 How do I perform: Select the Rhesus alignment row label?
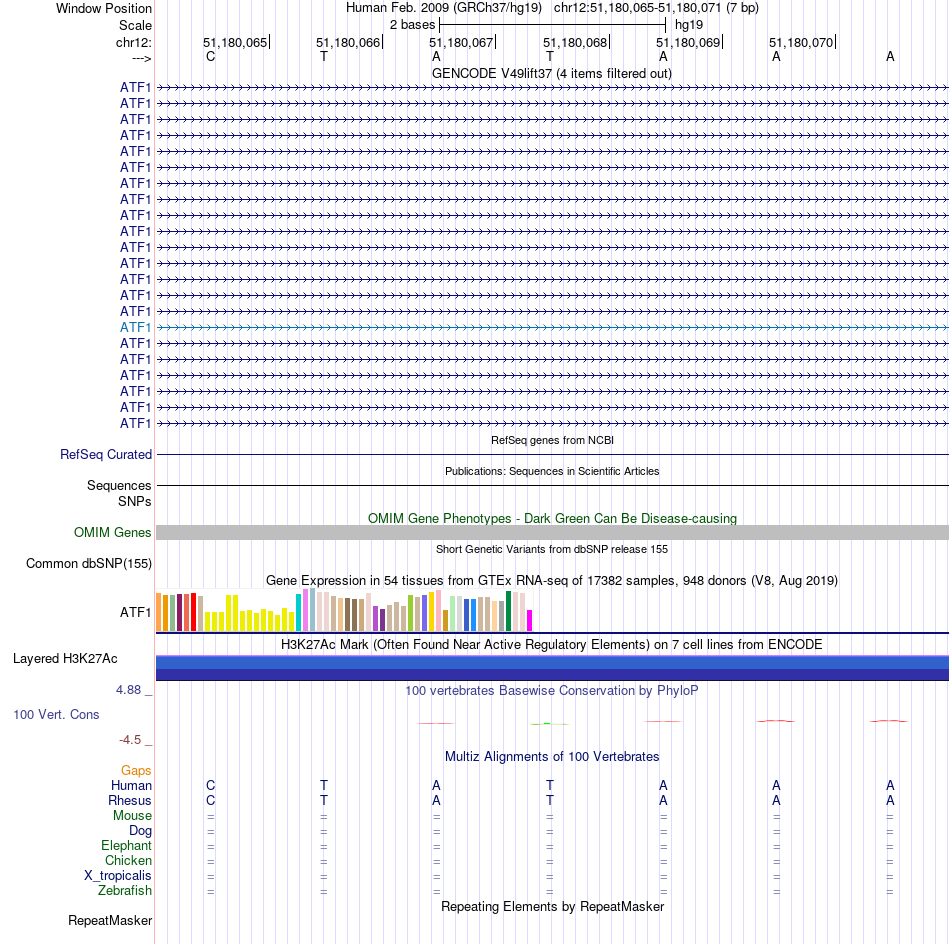click(x=130, y=800)
